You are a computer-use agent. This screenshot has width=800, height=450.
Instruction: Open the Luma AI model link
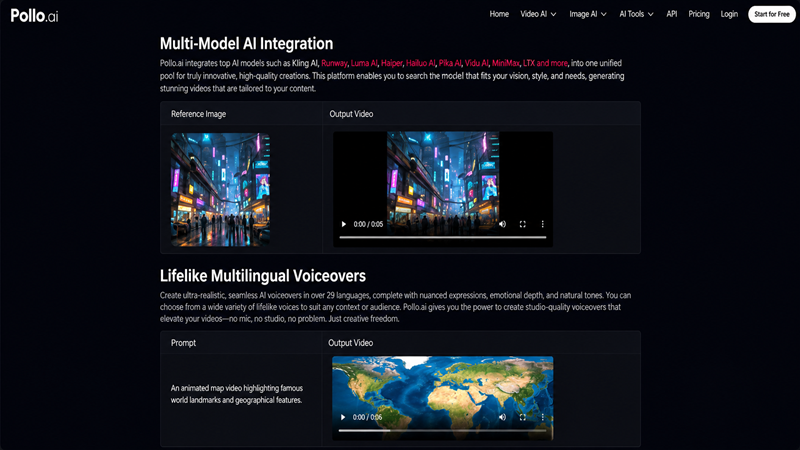(x=364, y=63)
